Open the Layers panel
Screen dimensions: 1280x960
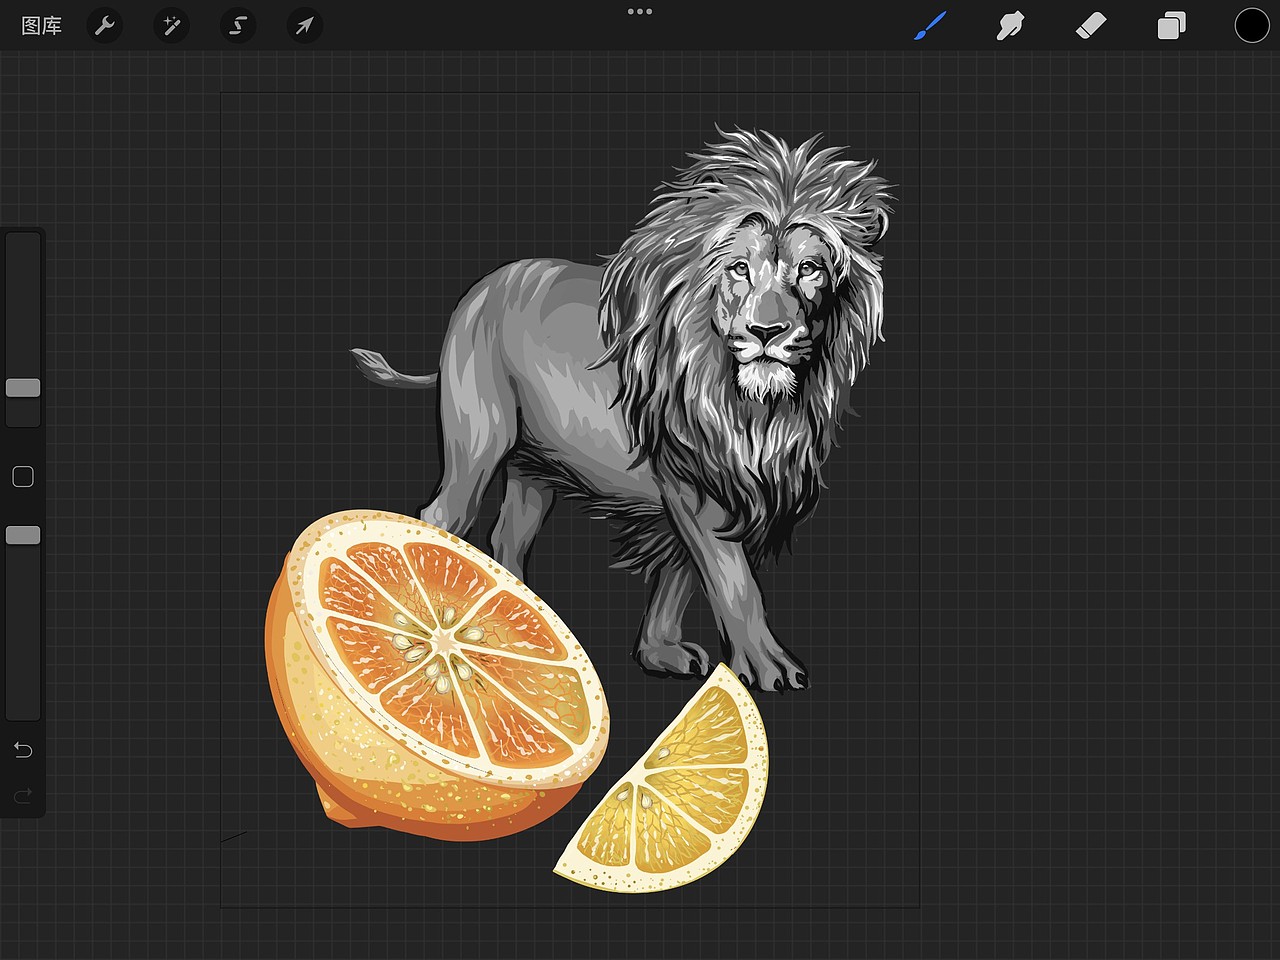pyautogui.click(x=1171, y=26)
